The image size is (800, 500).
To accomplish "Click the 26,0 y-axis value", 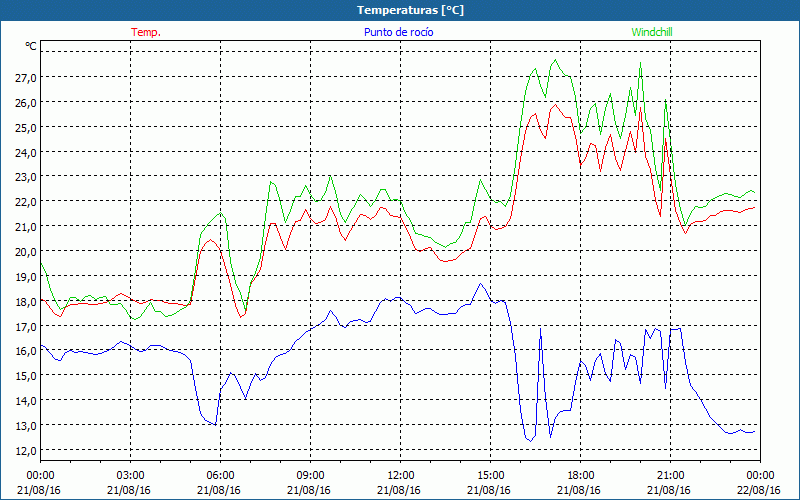I will coord(25,103).
